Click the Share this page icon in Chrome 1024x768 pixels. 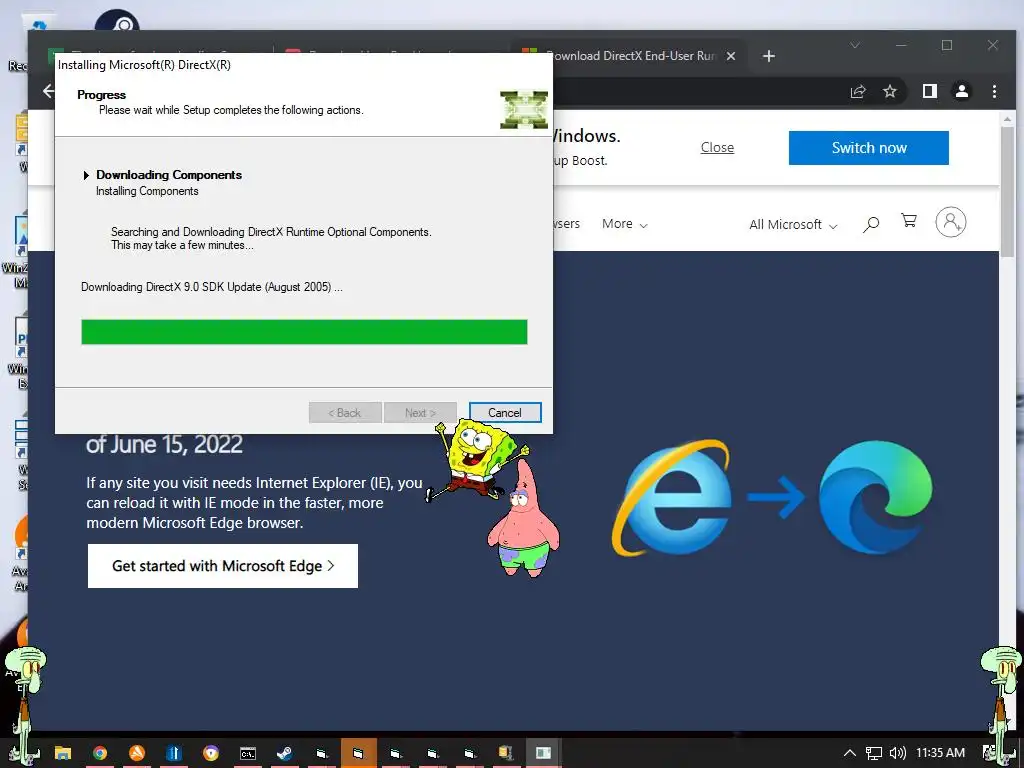(x=858, y=91)
